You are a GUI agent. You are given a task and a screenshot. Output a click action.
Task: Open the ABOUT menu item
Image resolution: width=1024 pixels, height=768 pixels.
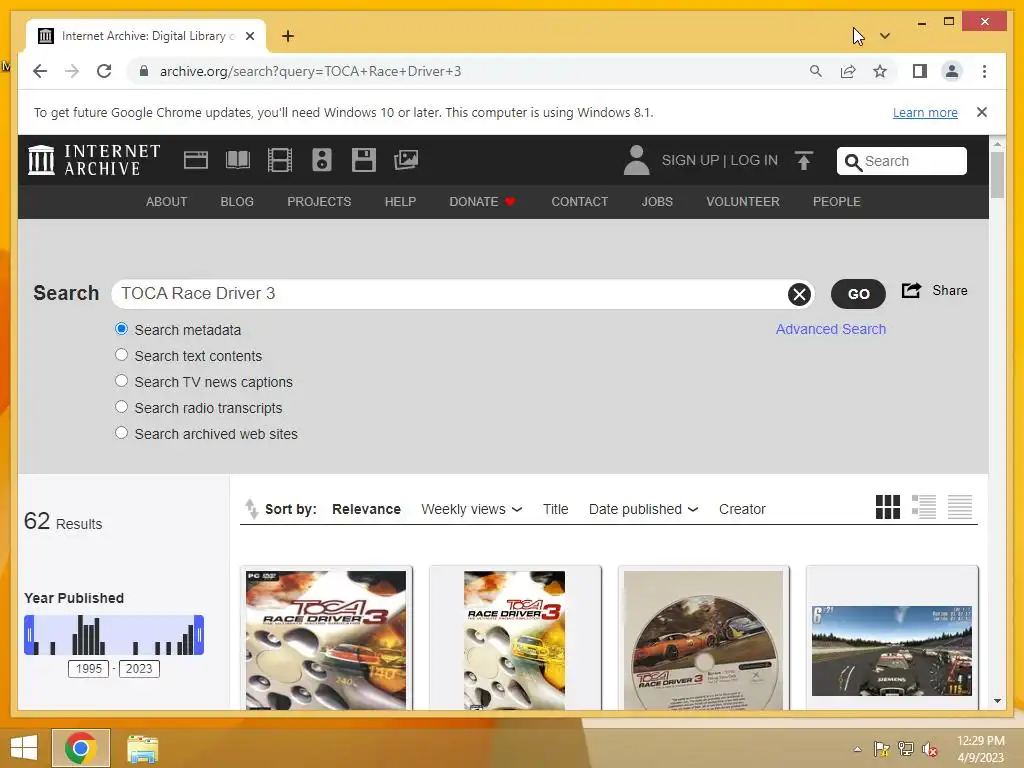click(167, 202)
